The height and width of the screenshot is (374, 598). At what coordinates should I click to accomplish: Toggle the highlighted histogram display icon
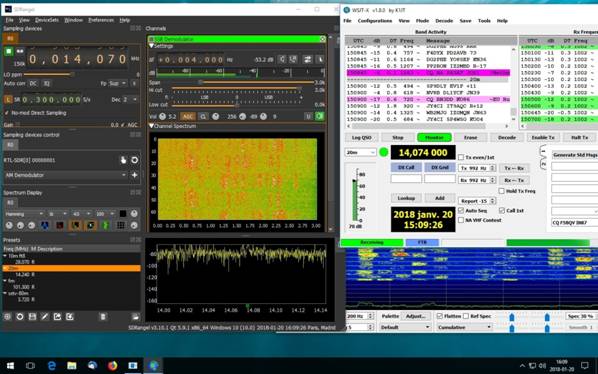coord(76,225)
